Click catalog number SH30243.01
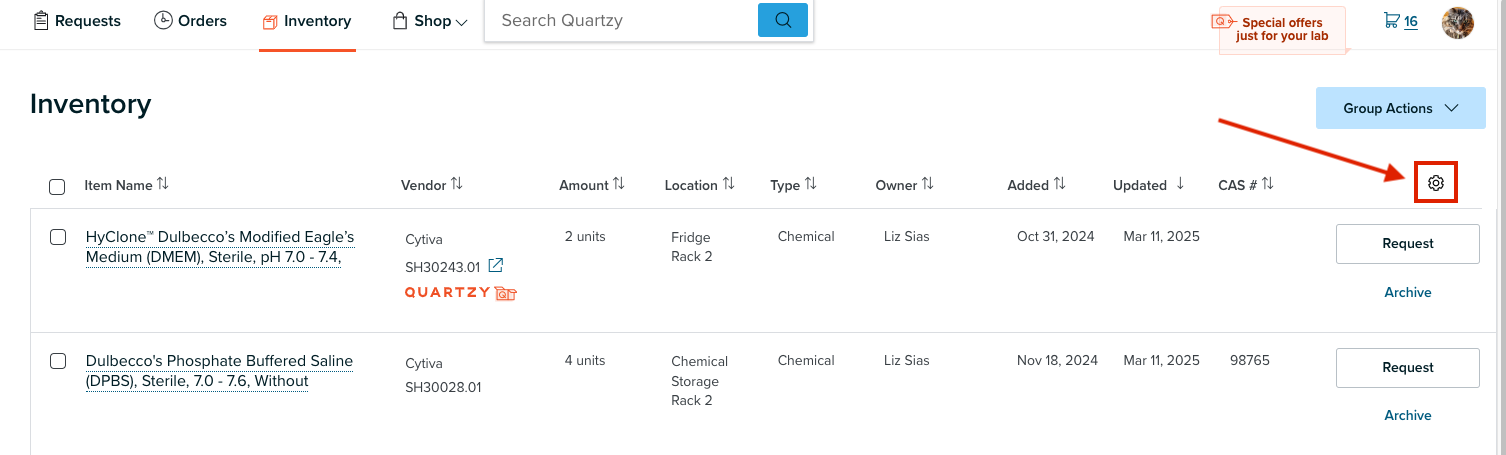This screenshot has width=1506, height=455. coord(442,267)
